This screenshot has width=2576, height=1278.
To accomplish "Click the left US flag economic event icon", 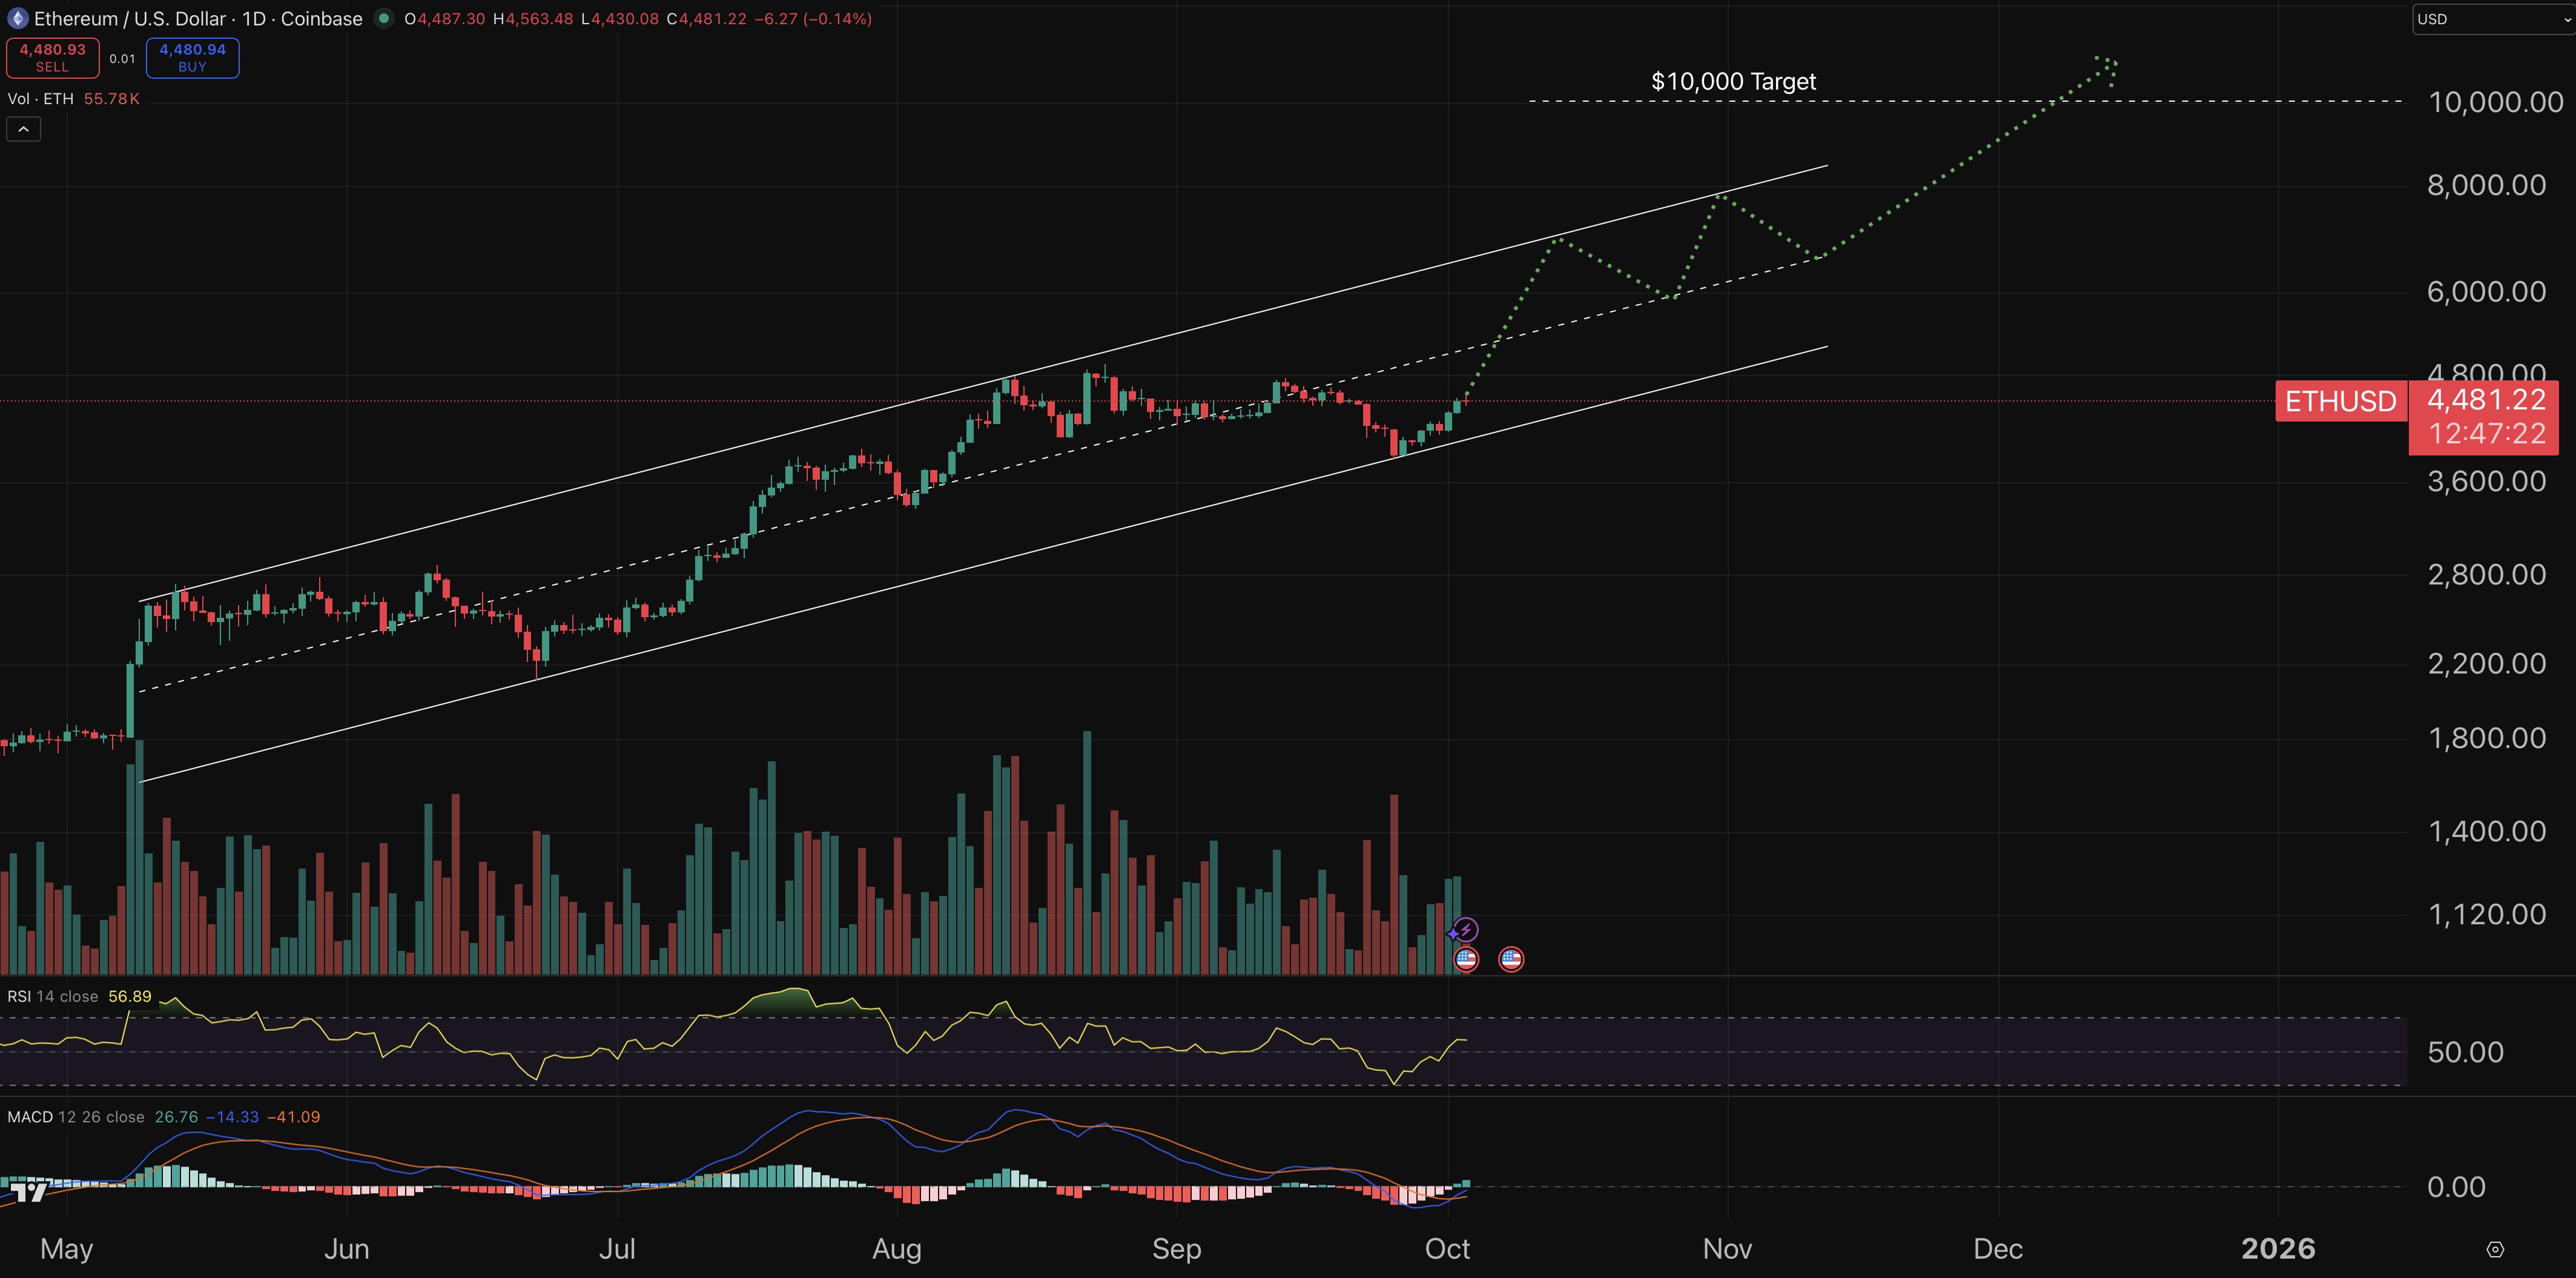I will pos(1466,958).
